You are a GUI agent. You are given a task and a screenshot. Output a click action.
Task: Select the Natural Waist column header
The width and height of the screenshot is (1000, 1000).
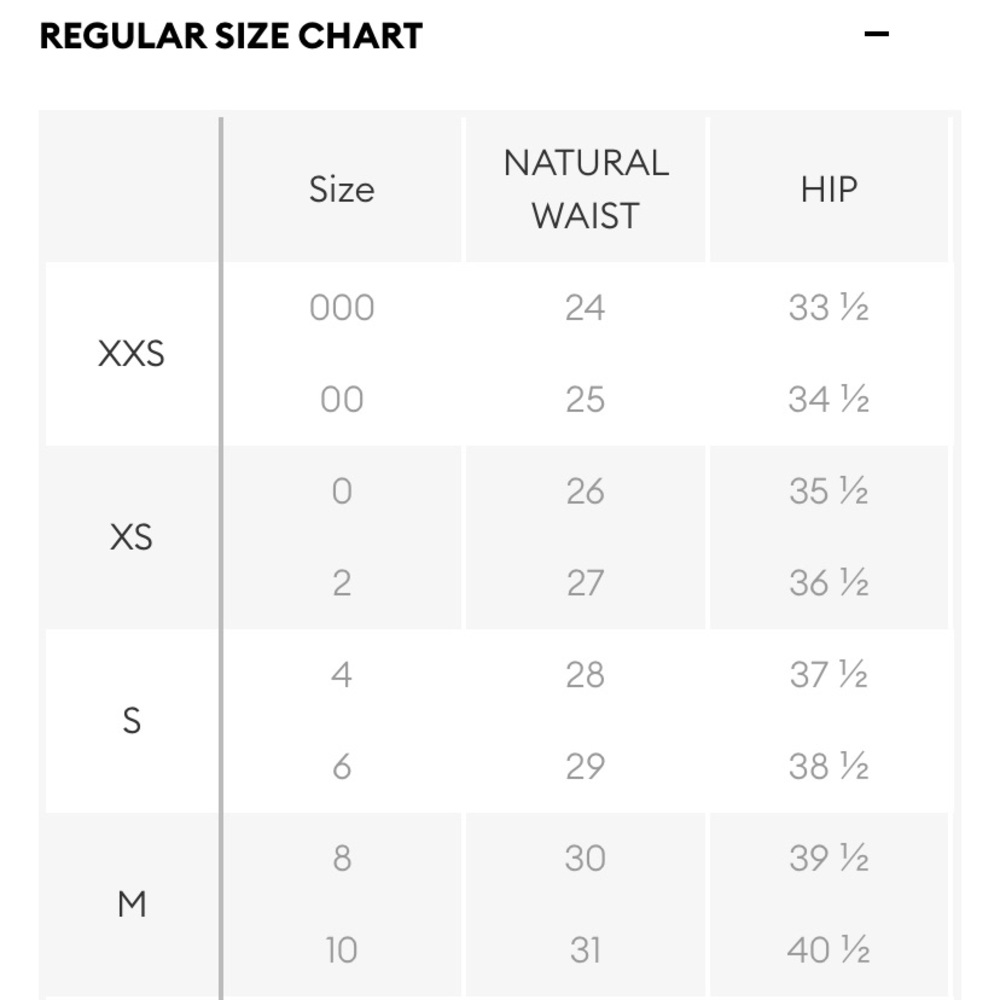click(585, 189)
